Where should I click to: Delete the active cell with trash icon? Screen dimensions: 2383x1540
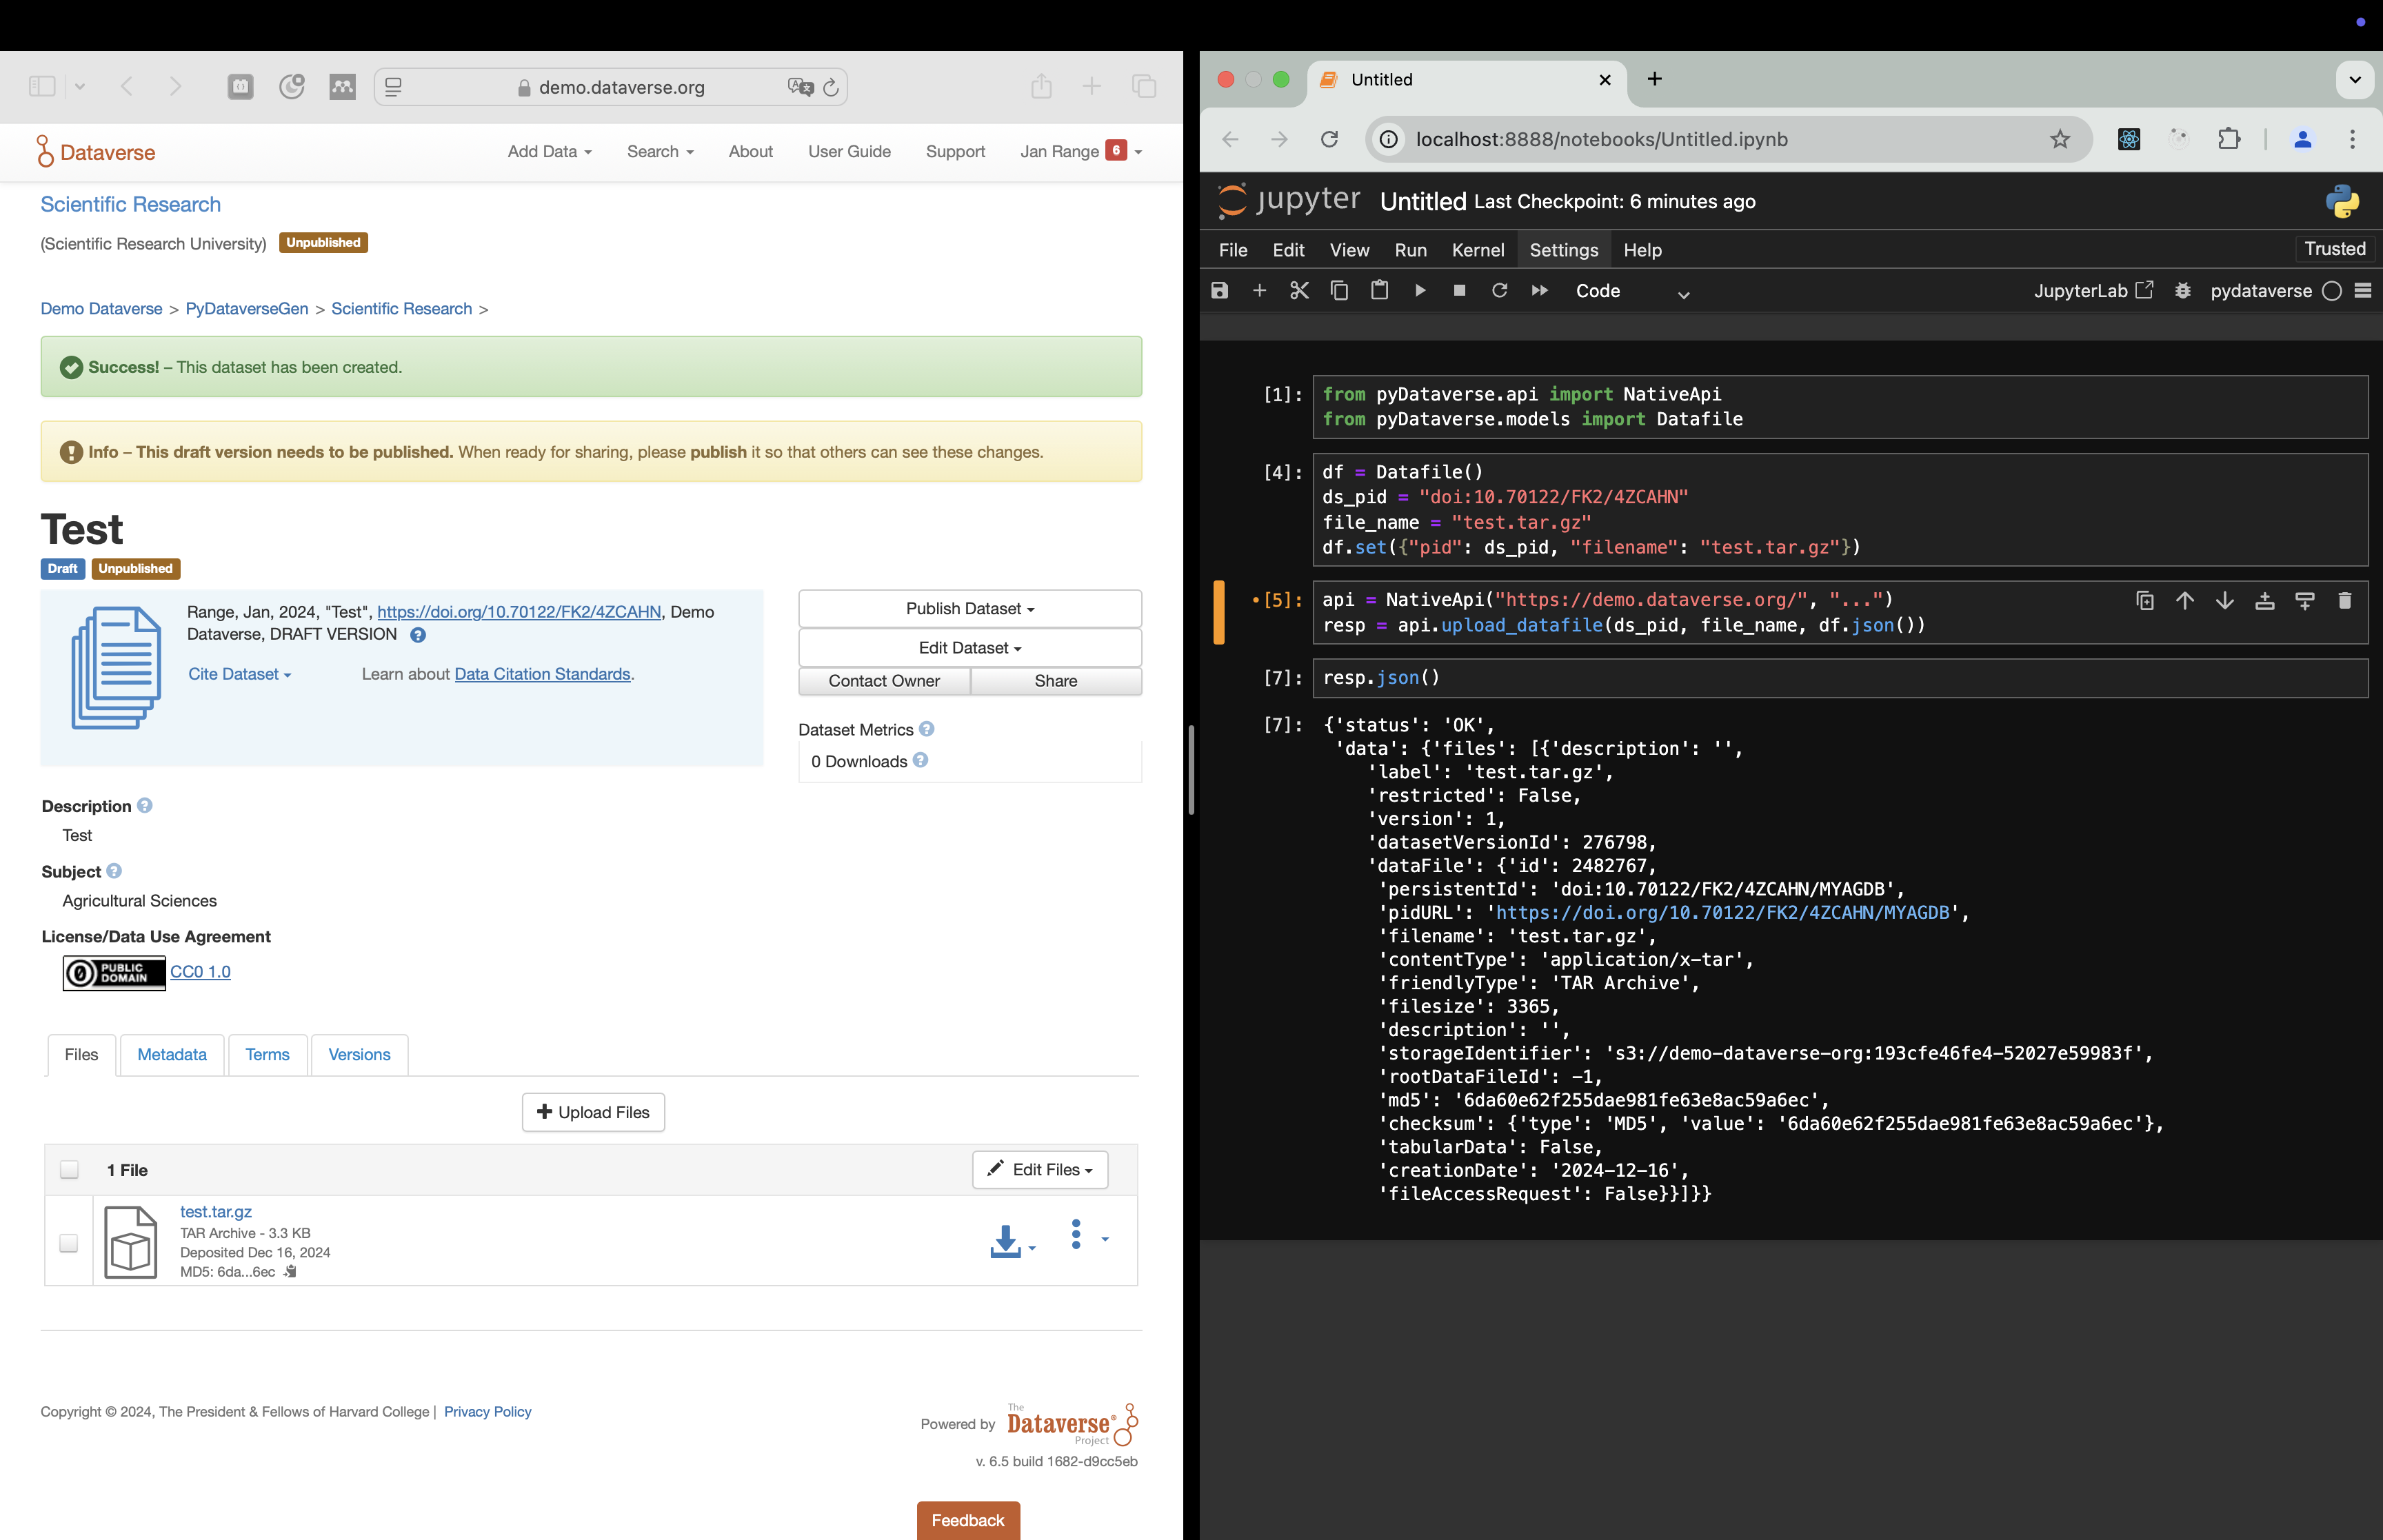[x=2344, y=600]
